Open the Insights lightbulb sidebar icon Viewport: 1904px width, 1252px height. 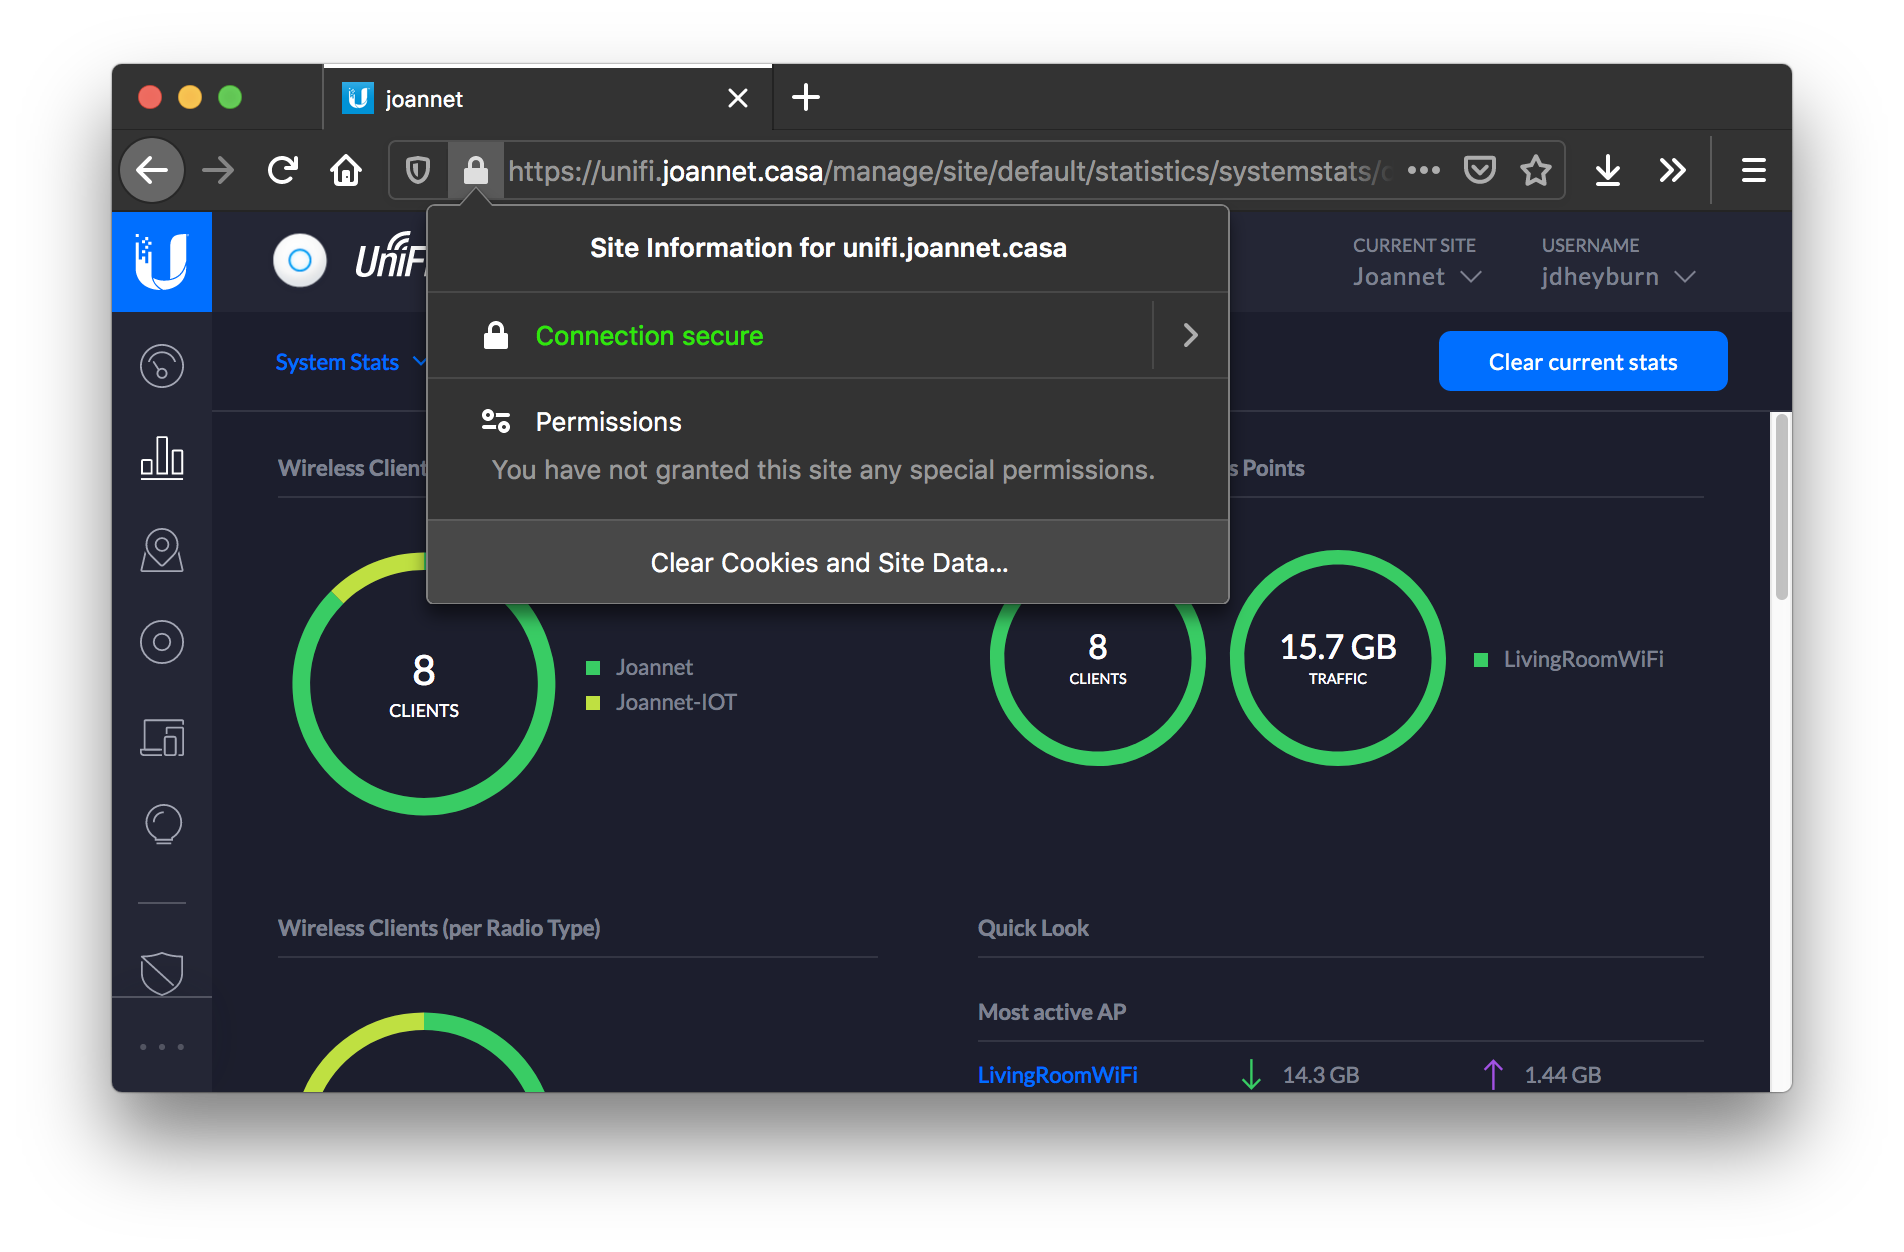[x=163, y=826]
